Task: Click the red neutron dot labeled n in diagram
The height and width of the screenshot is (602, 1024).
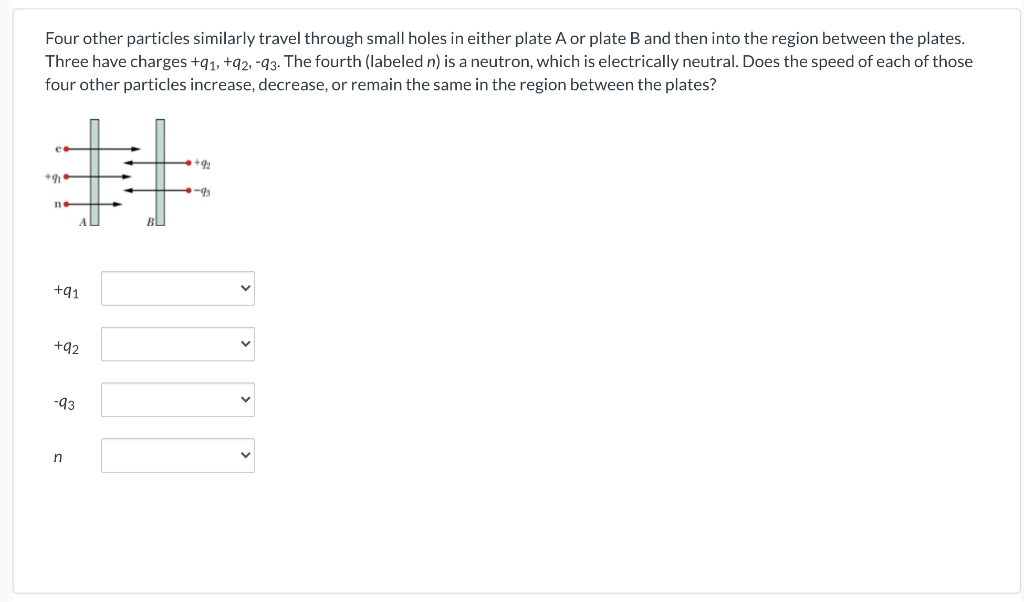Action: click(x=67, y=204)
